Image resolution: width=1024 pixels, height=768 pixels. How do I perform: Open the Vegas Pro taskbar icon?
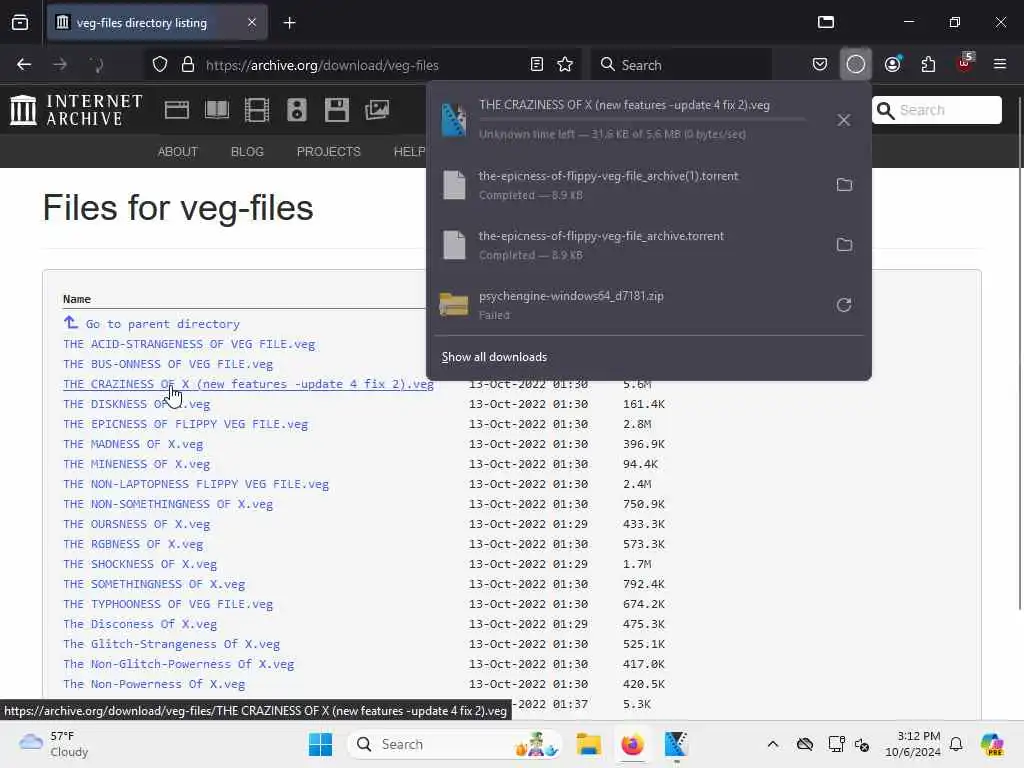[x=676, y=744]
